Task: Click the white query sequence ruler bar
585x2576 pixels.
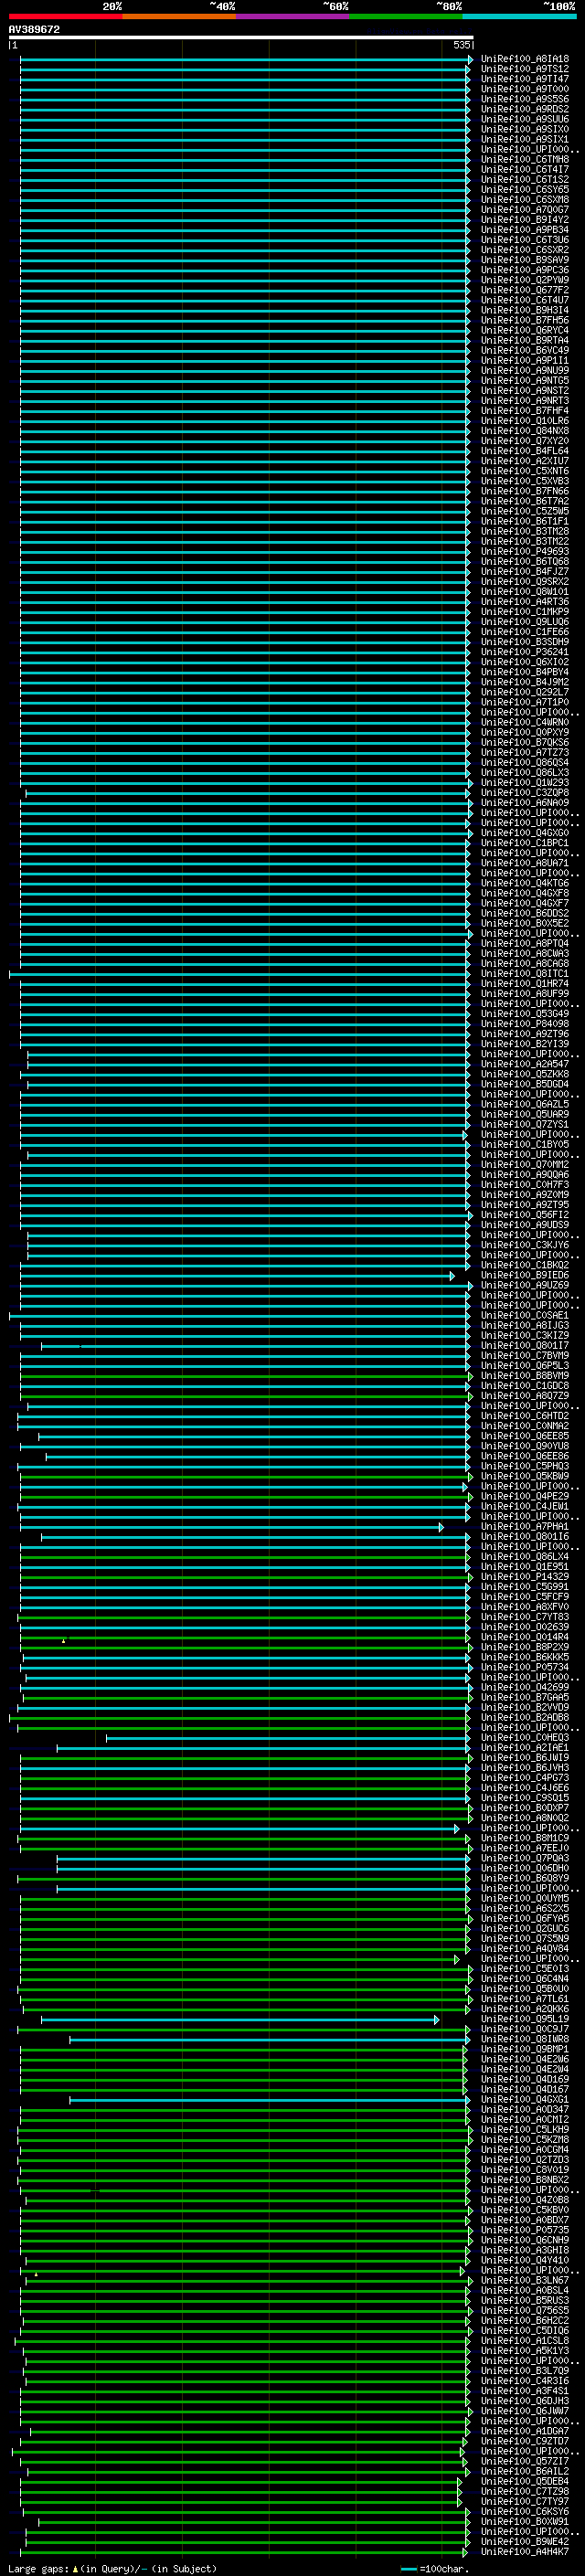Action: [241, 37]
